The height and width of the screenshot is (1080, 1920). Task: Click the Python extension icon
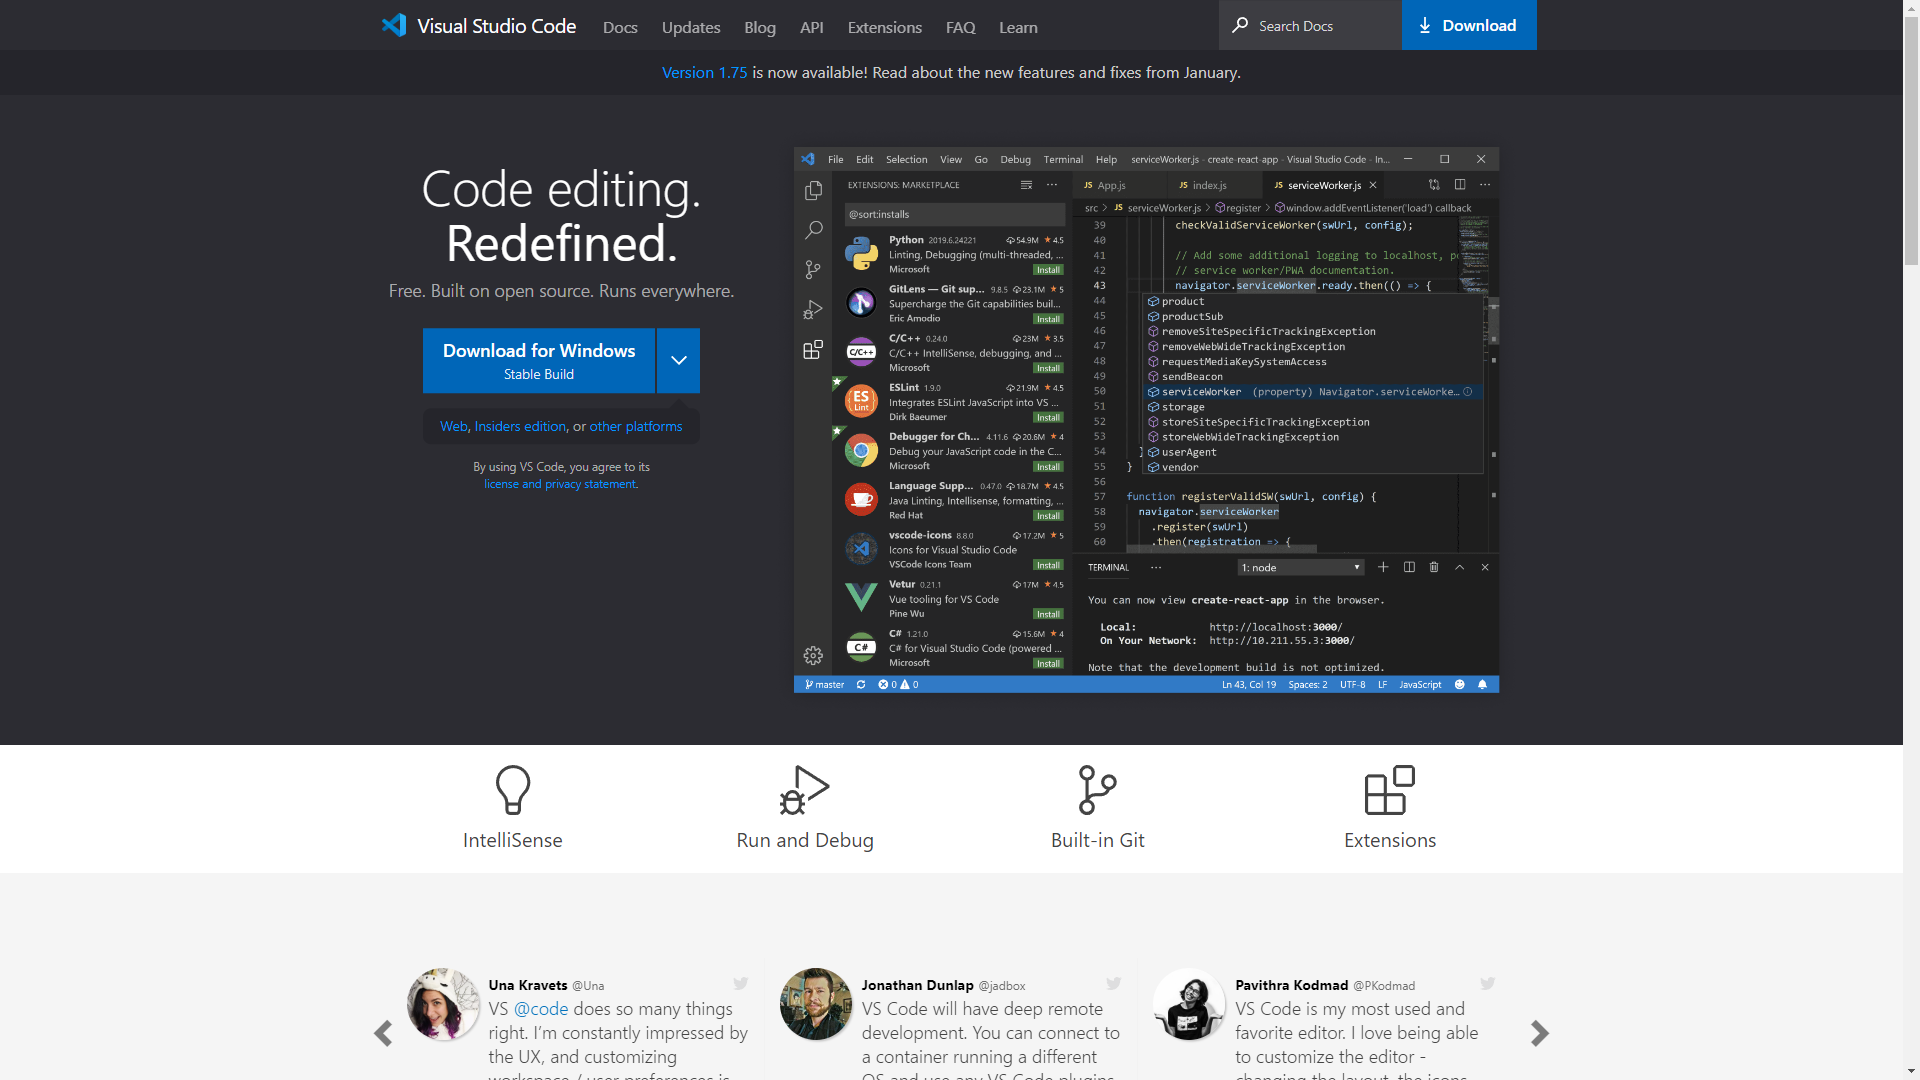pos(861,254)
